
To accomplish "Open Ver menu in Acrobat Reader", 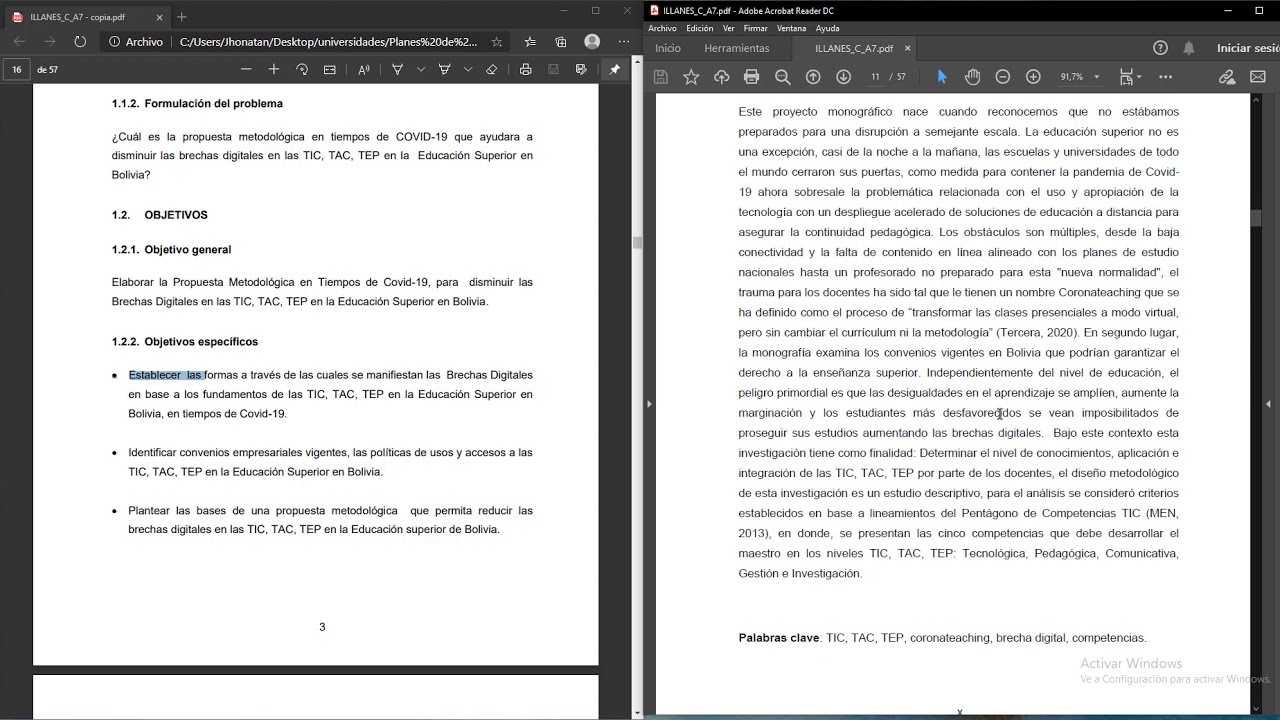I will coord(729,28).
